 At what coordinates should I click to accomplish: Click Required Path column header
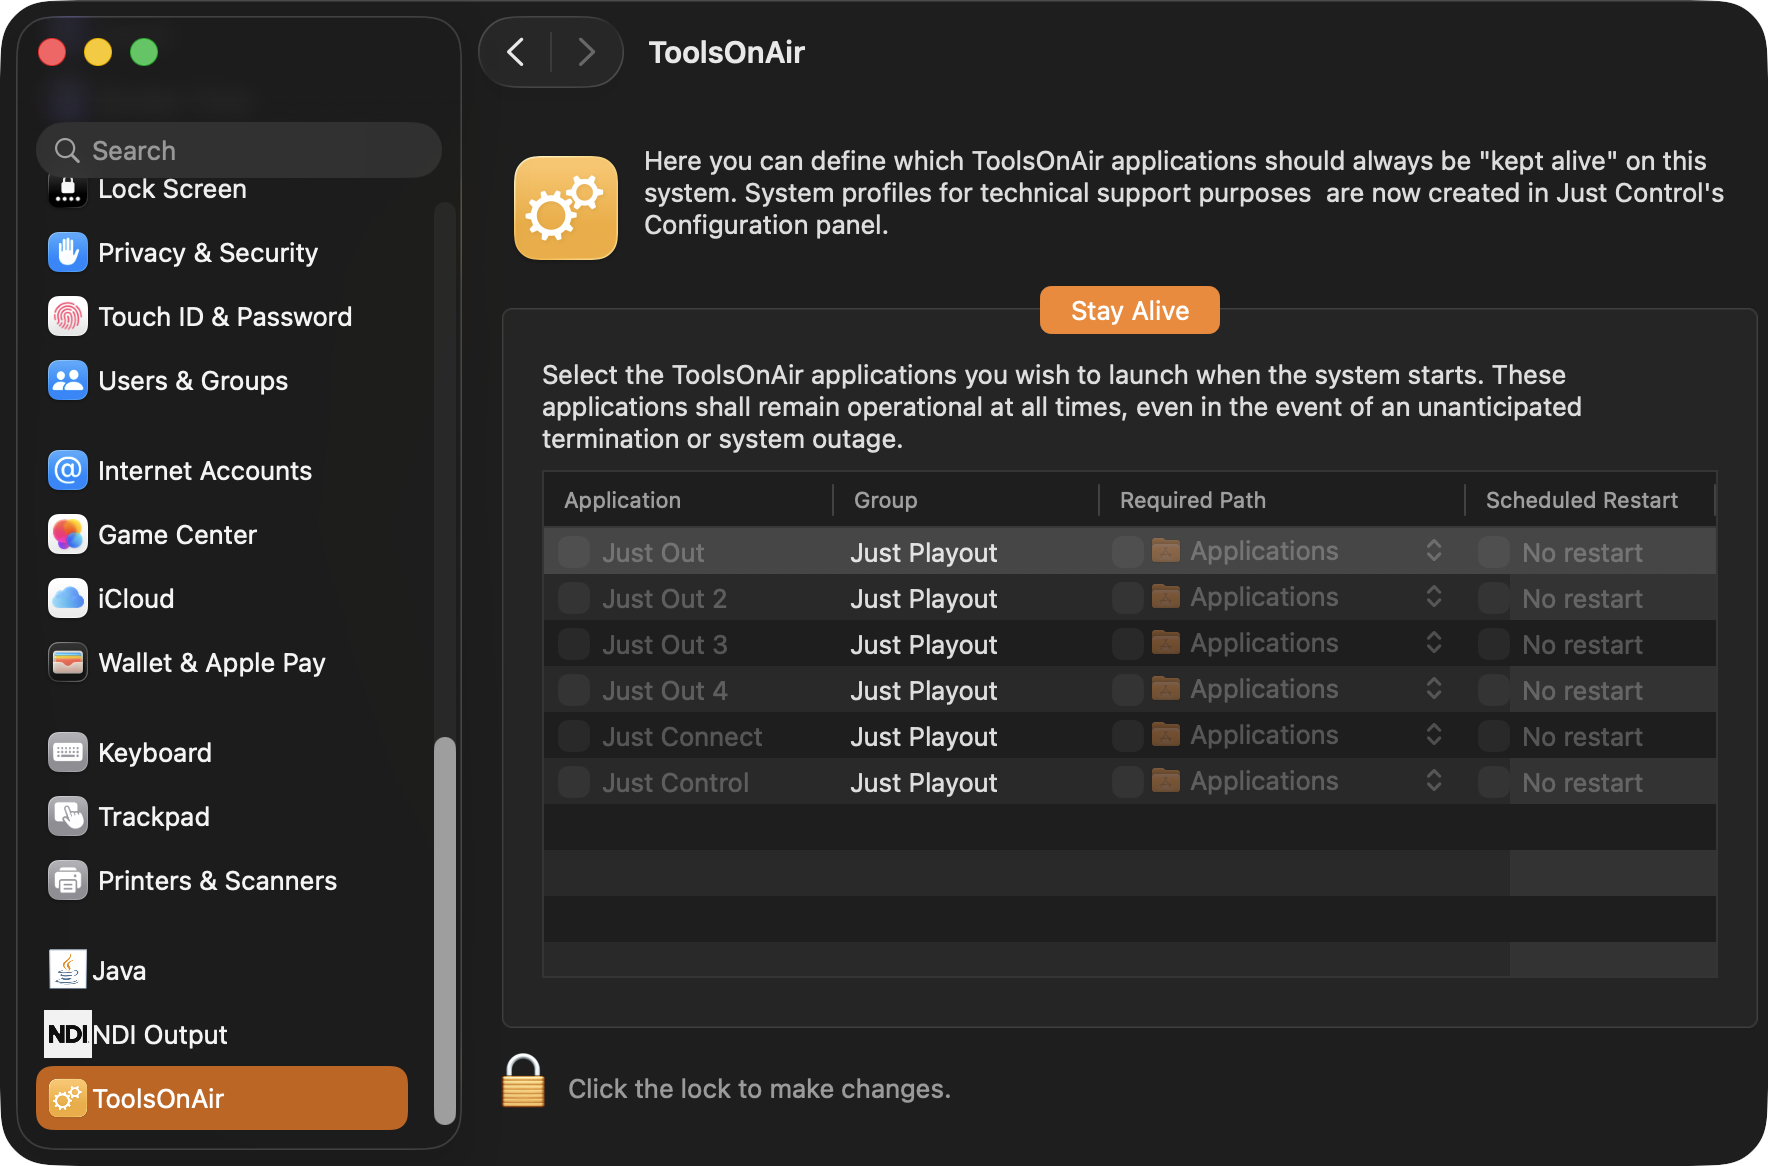coord(1282,500)
